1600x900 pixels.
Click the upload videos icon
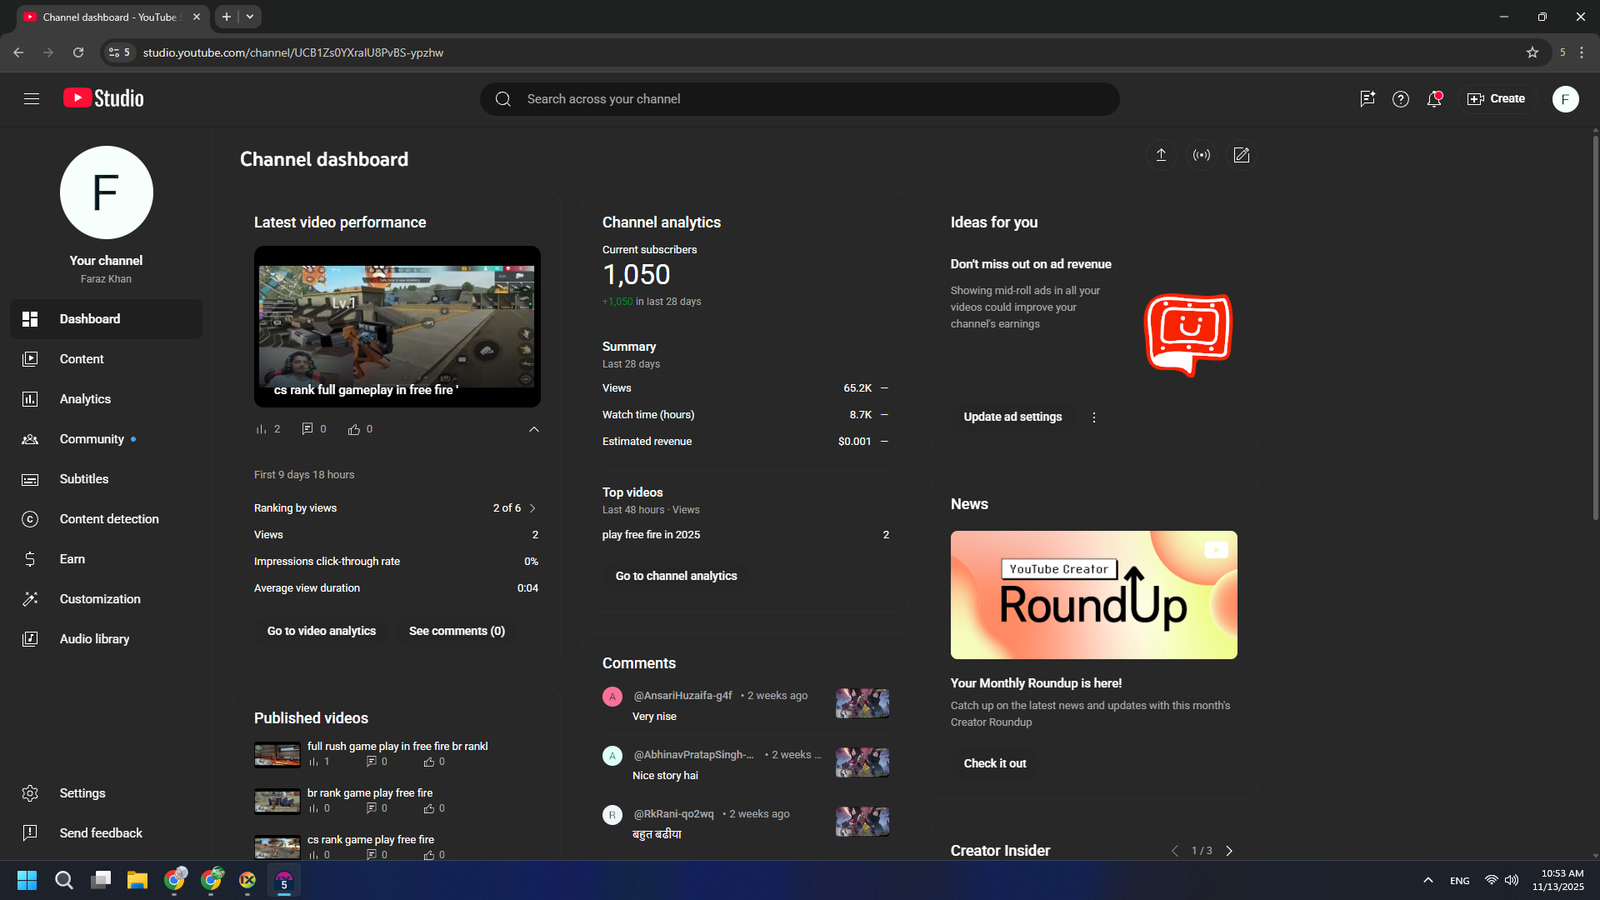click(x=1161, y=155)
